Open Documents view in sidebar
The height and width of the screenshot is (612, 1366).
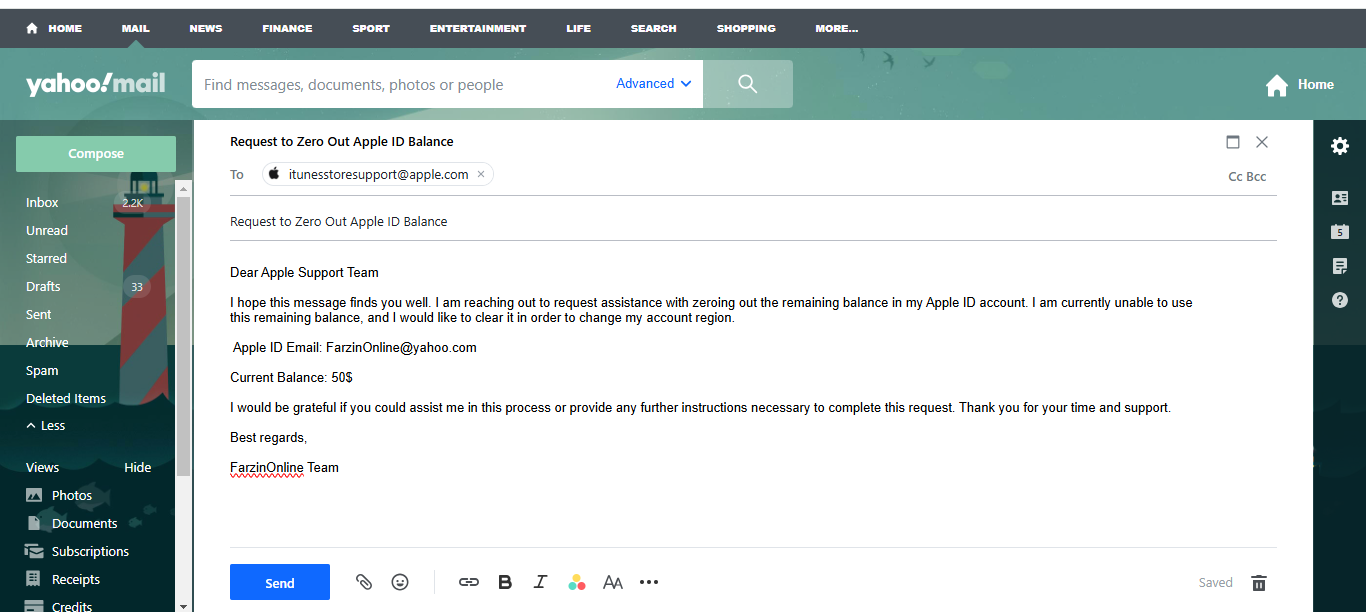(85, 523)
